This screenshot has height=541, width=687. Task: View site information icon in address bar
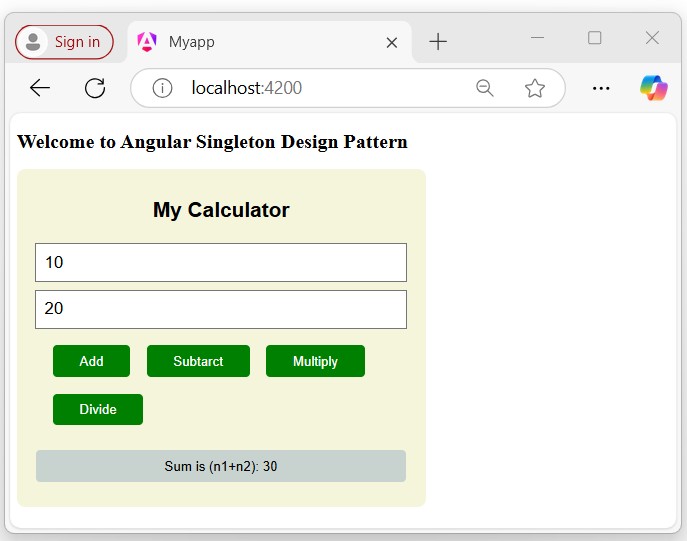point(162,88)
